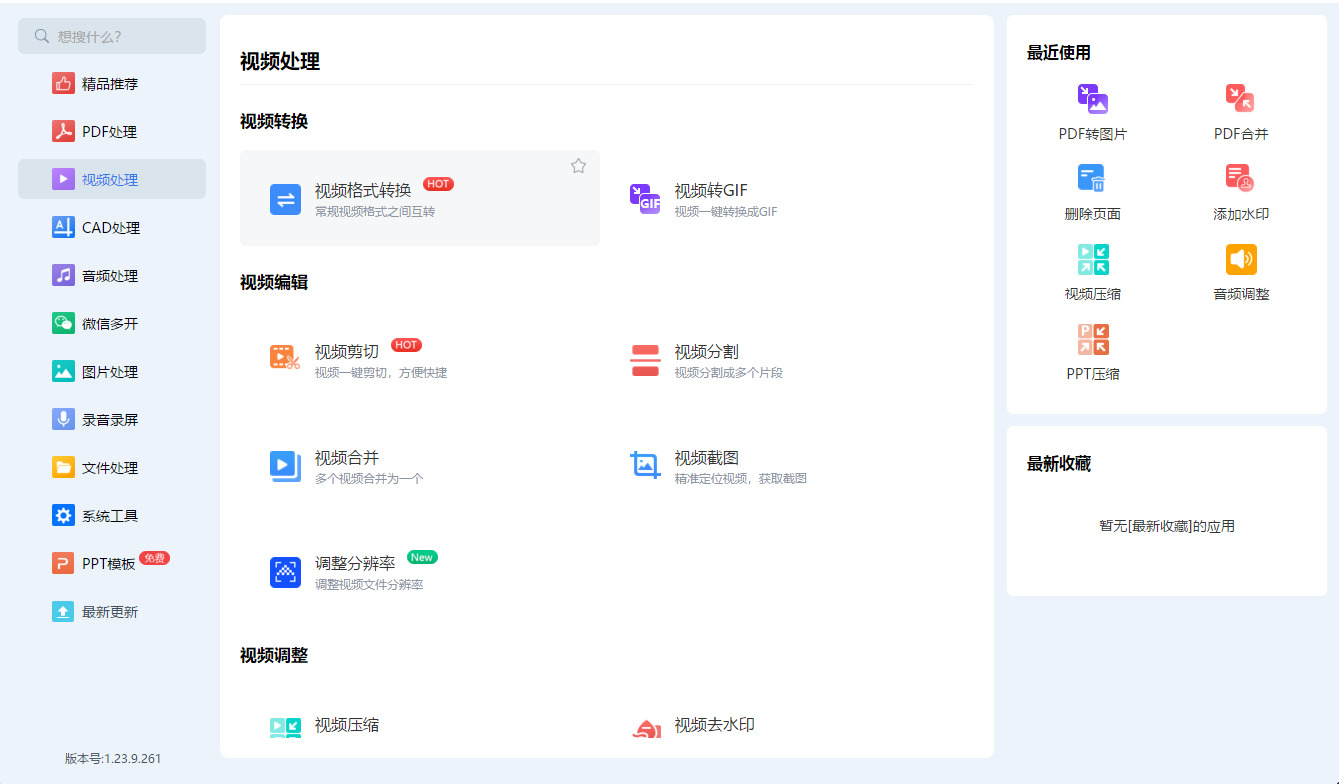Click the 视频格式转换 title text
Screen dimensions: 1339x784
coord(363,191)
